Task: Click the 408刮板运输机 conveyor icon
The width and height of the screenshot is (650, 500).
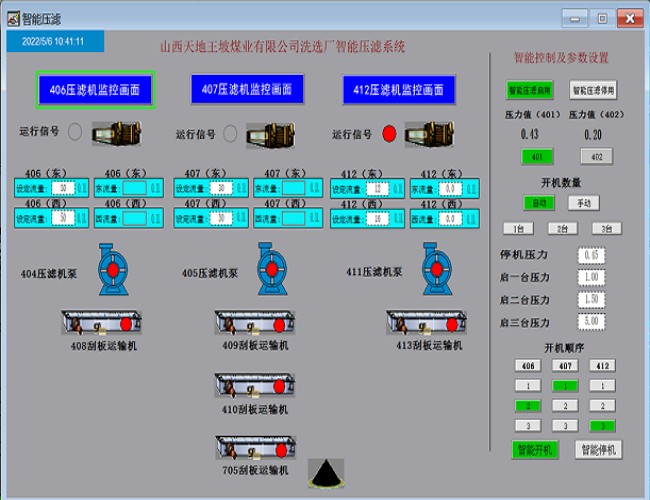Action: [98, 324]
